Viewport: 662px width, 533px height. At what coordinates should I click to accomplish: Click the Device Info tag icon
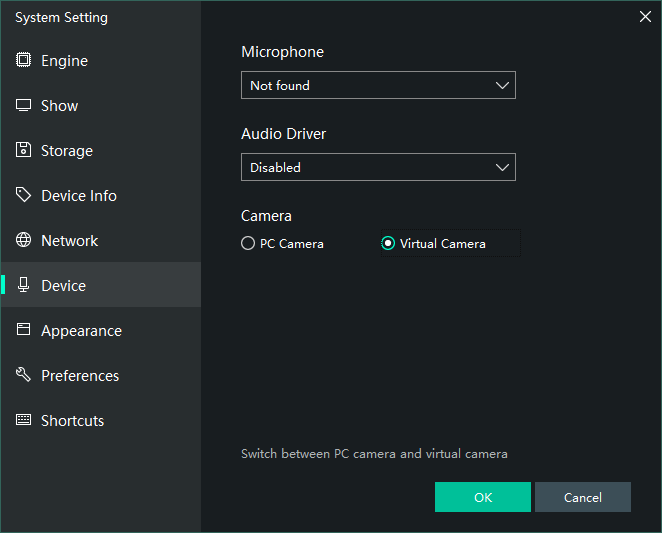pyautogui.click(x=23, y=195)
